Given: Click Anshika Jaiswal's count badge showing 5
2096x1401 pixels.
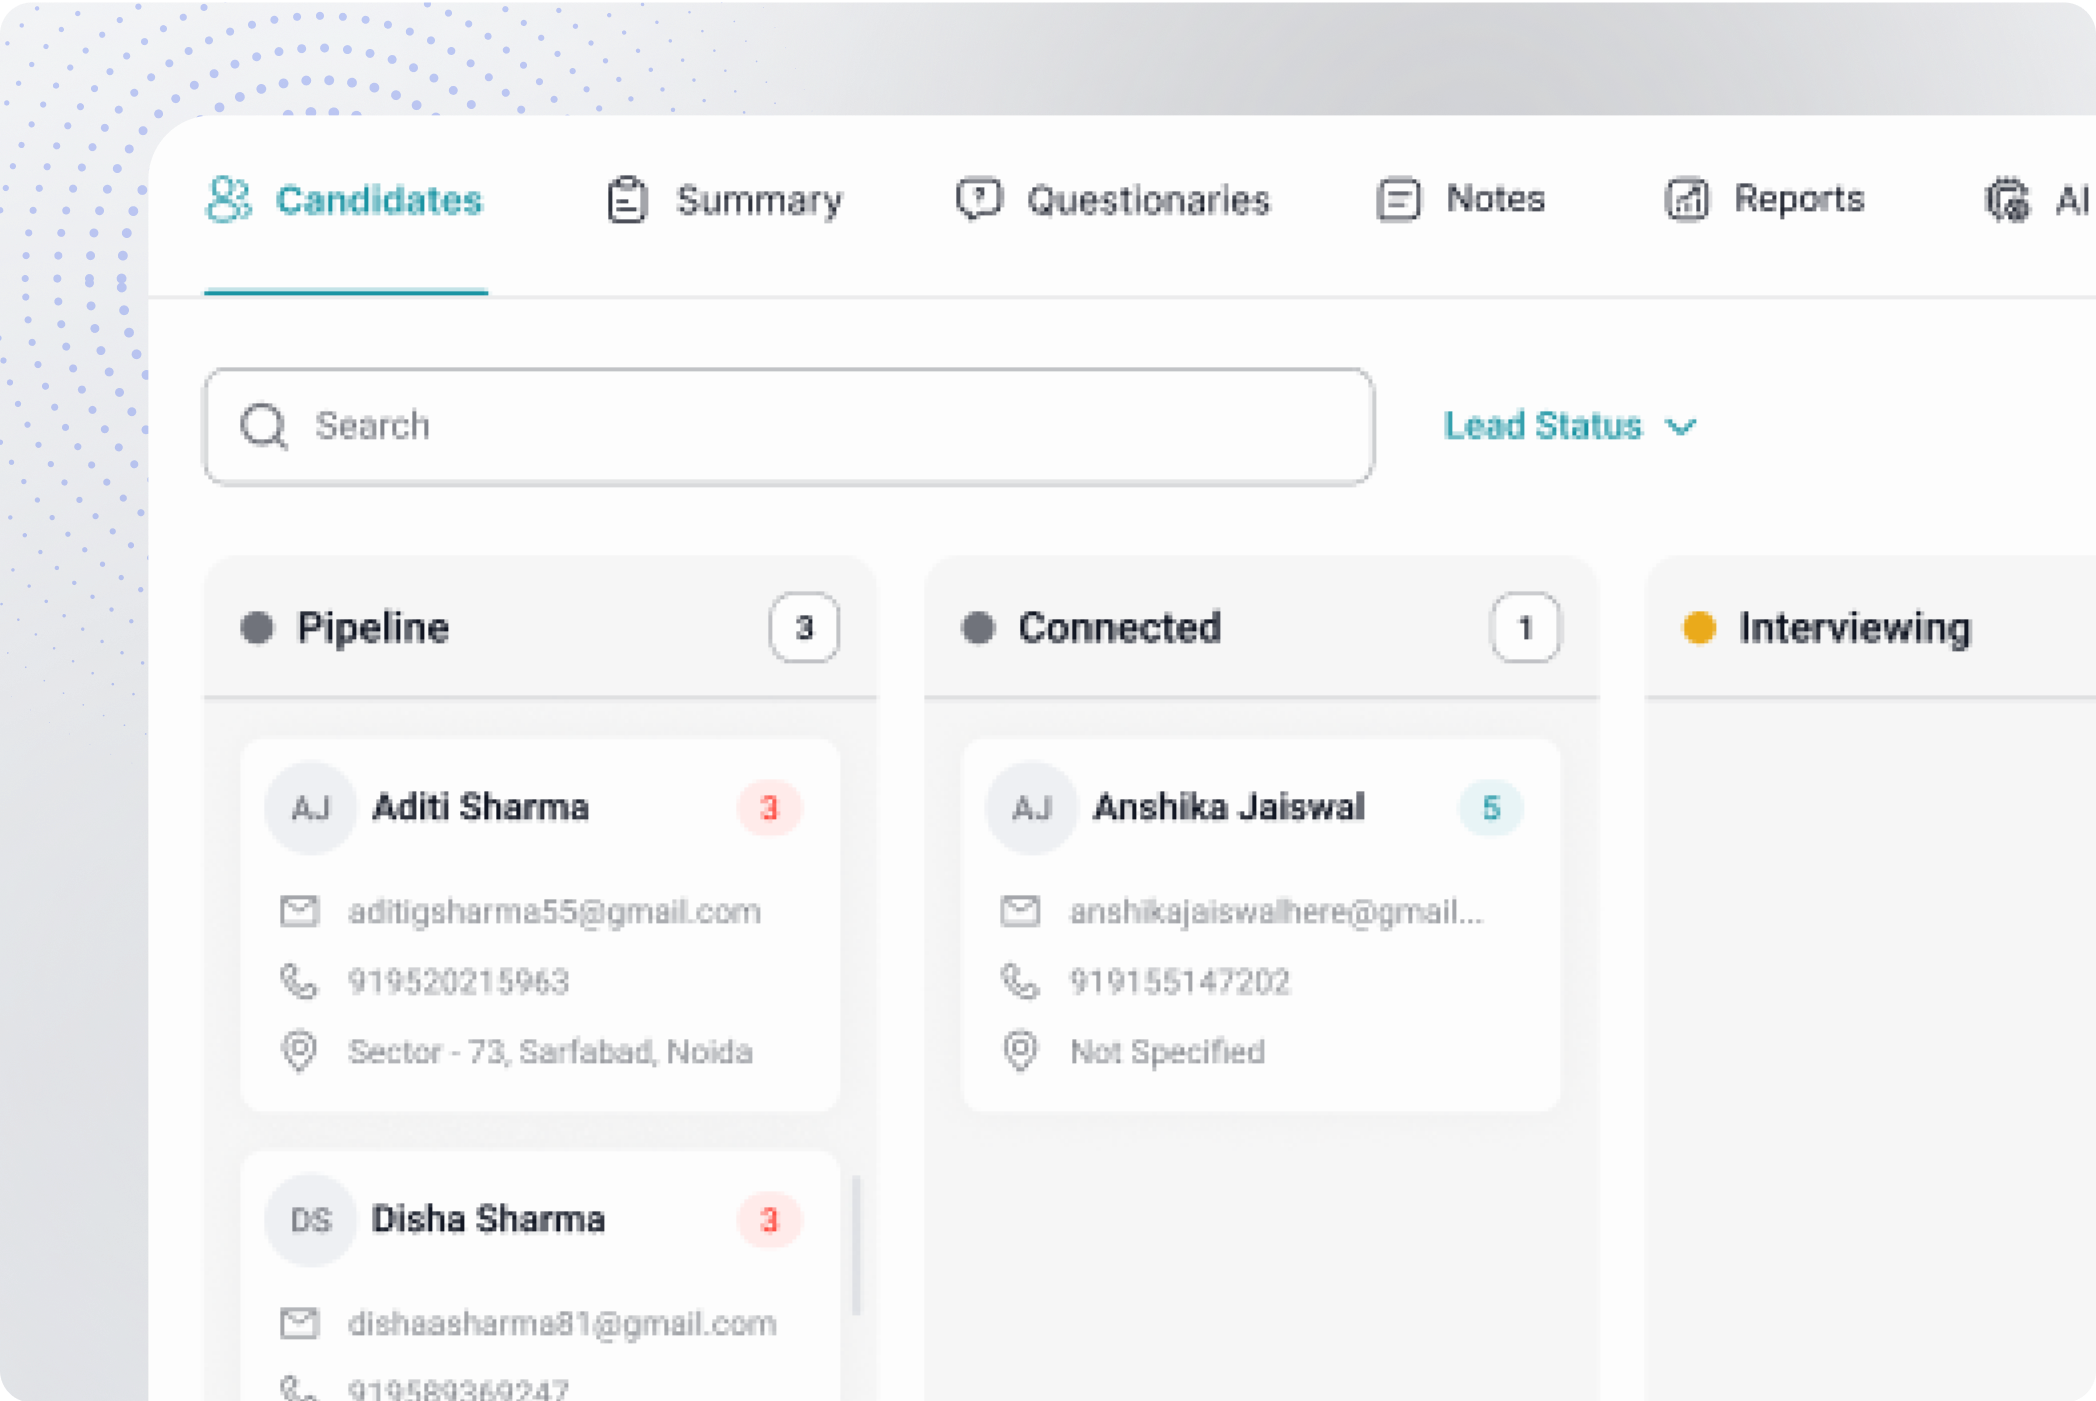Looking at the screenshot, I should pos(1490,808).
